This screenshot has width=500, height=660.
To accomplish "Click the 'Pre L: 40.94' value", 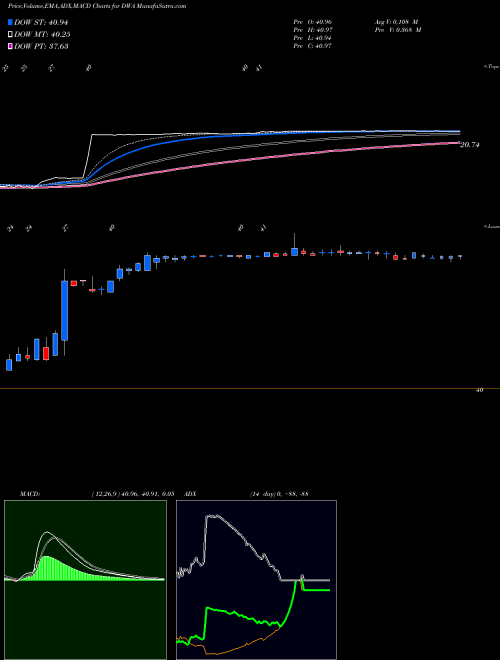I will click(313, 38).
